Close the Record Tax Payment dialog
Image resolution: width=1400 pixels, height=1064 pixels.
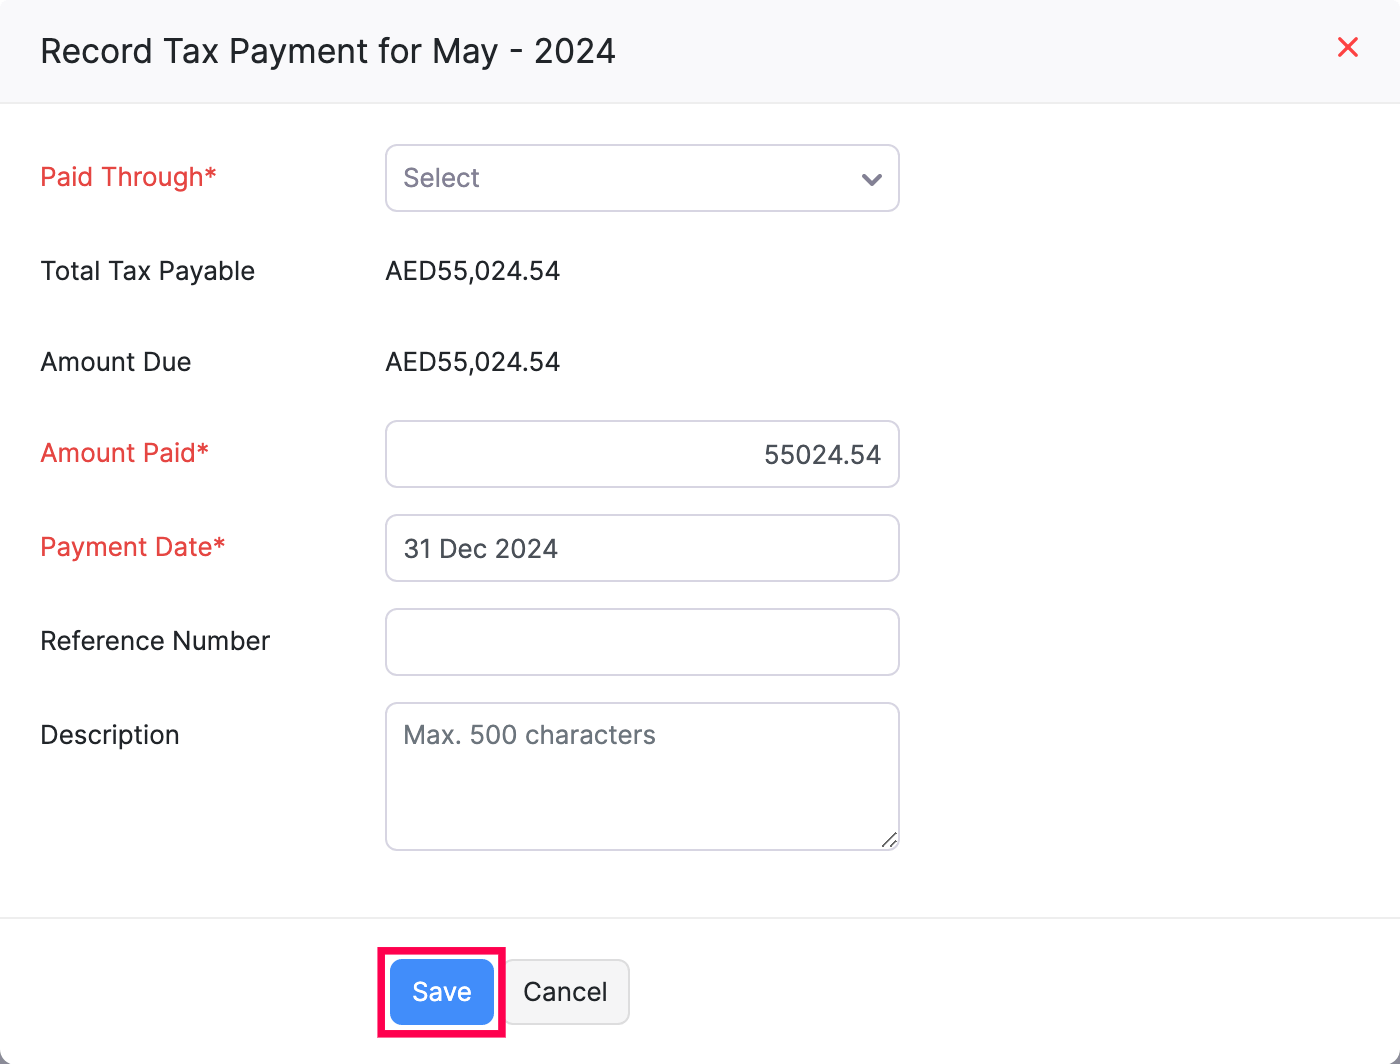point(1347,47)
